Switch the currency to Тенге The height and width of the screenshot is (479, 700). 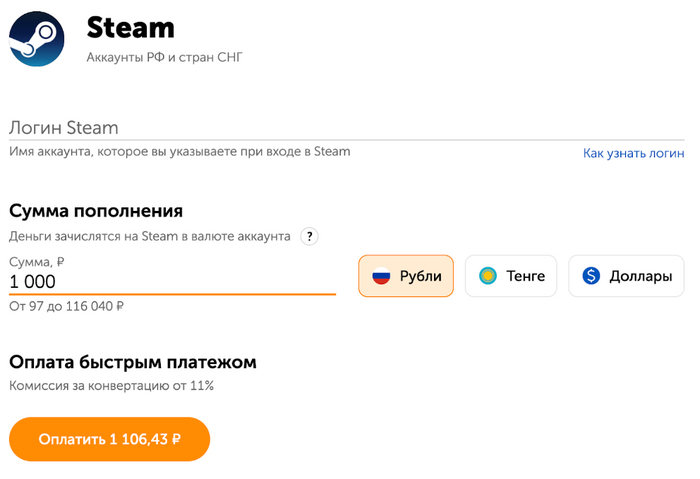pyautogui.click(x=511, y=276)
